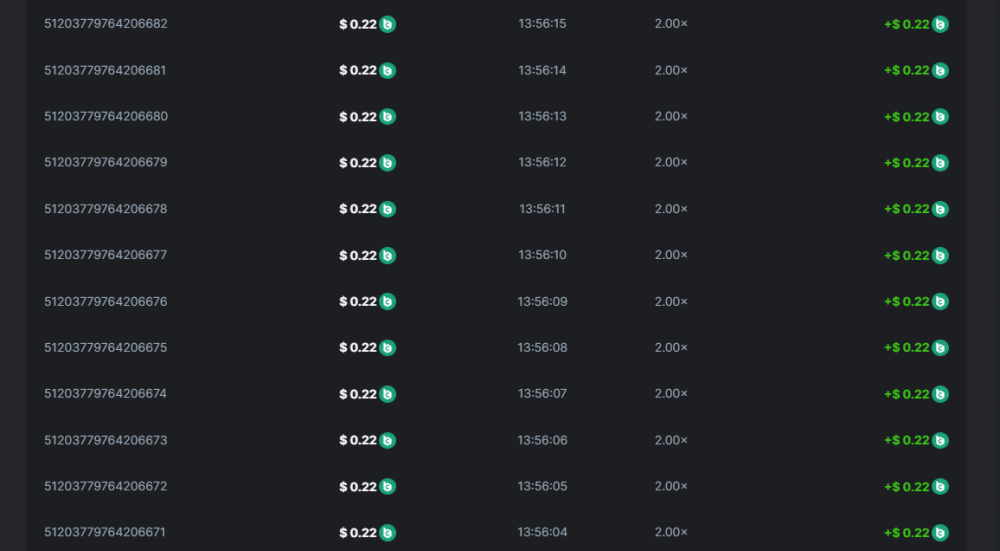1000x551 pixels.
Task: Click profit coin icon for bet ending 6673
Action: coord(940,440)
